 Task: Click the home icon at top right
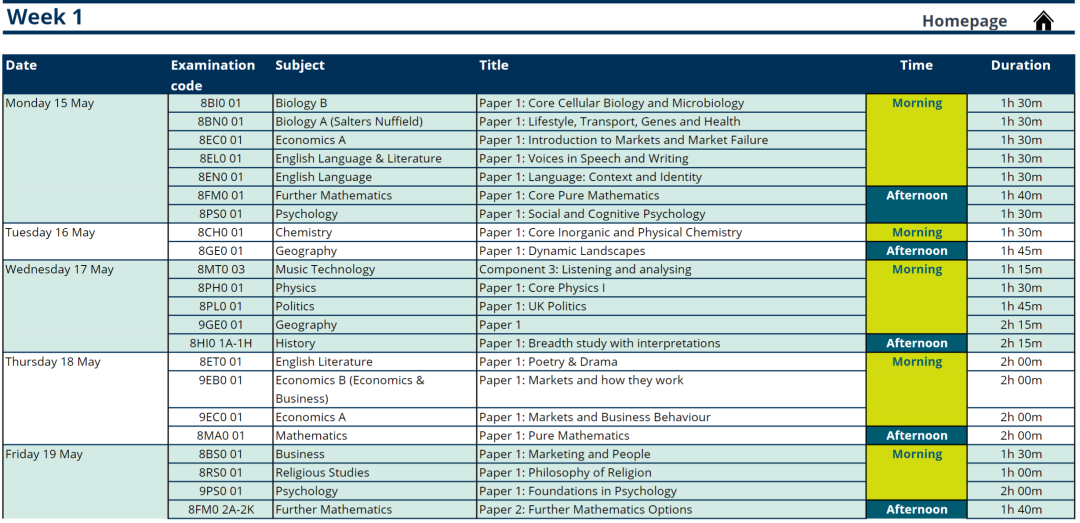(1043, 21)
